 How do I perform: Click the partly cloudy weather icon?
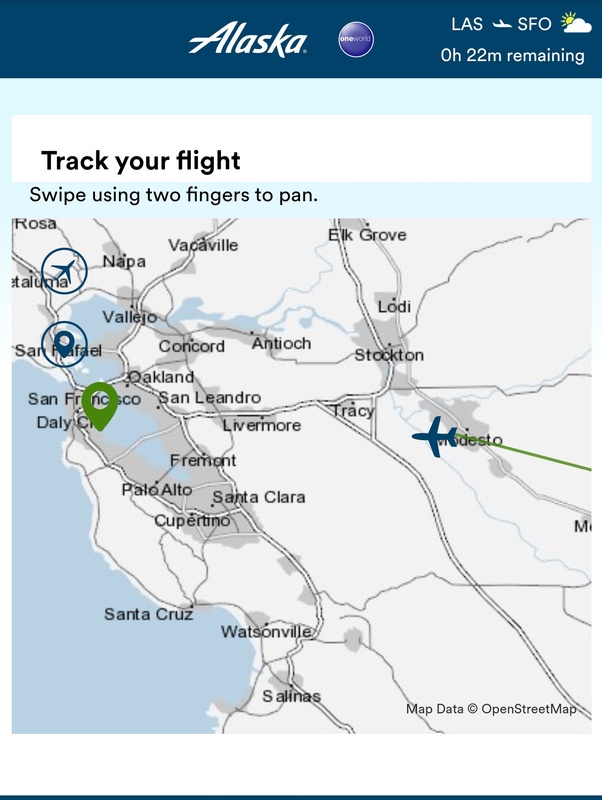point(574,23)
